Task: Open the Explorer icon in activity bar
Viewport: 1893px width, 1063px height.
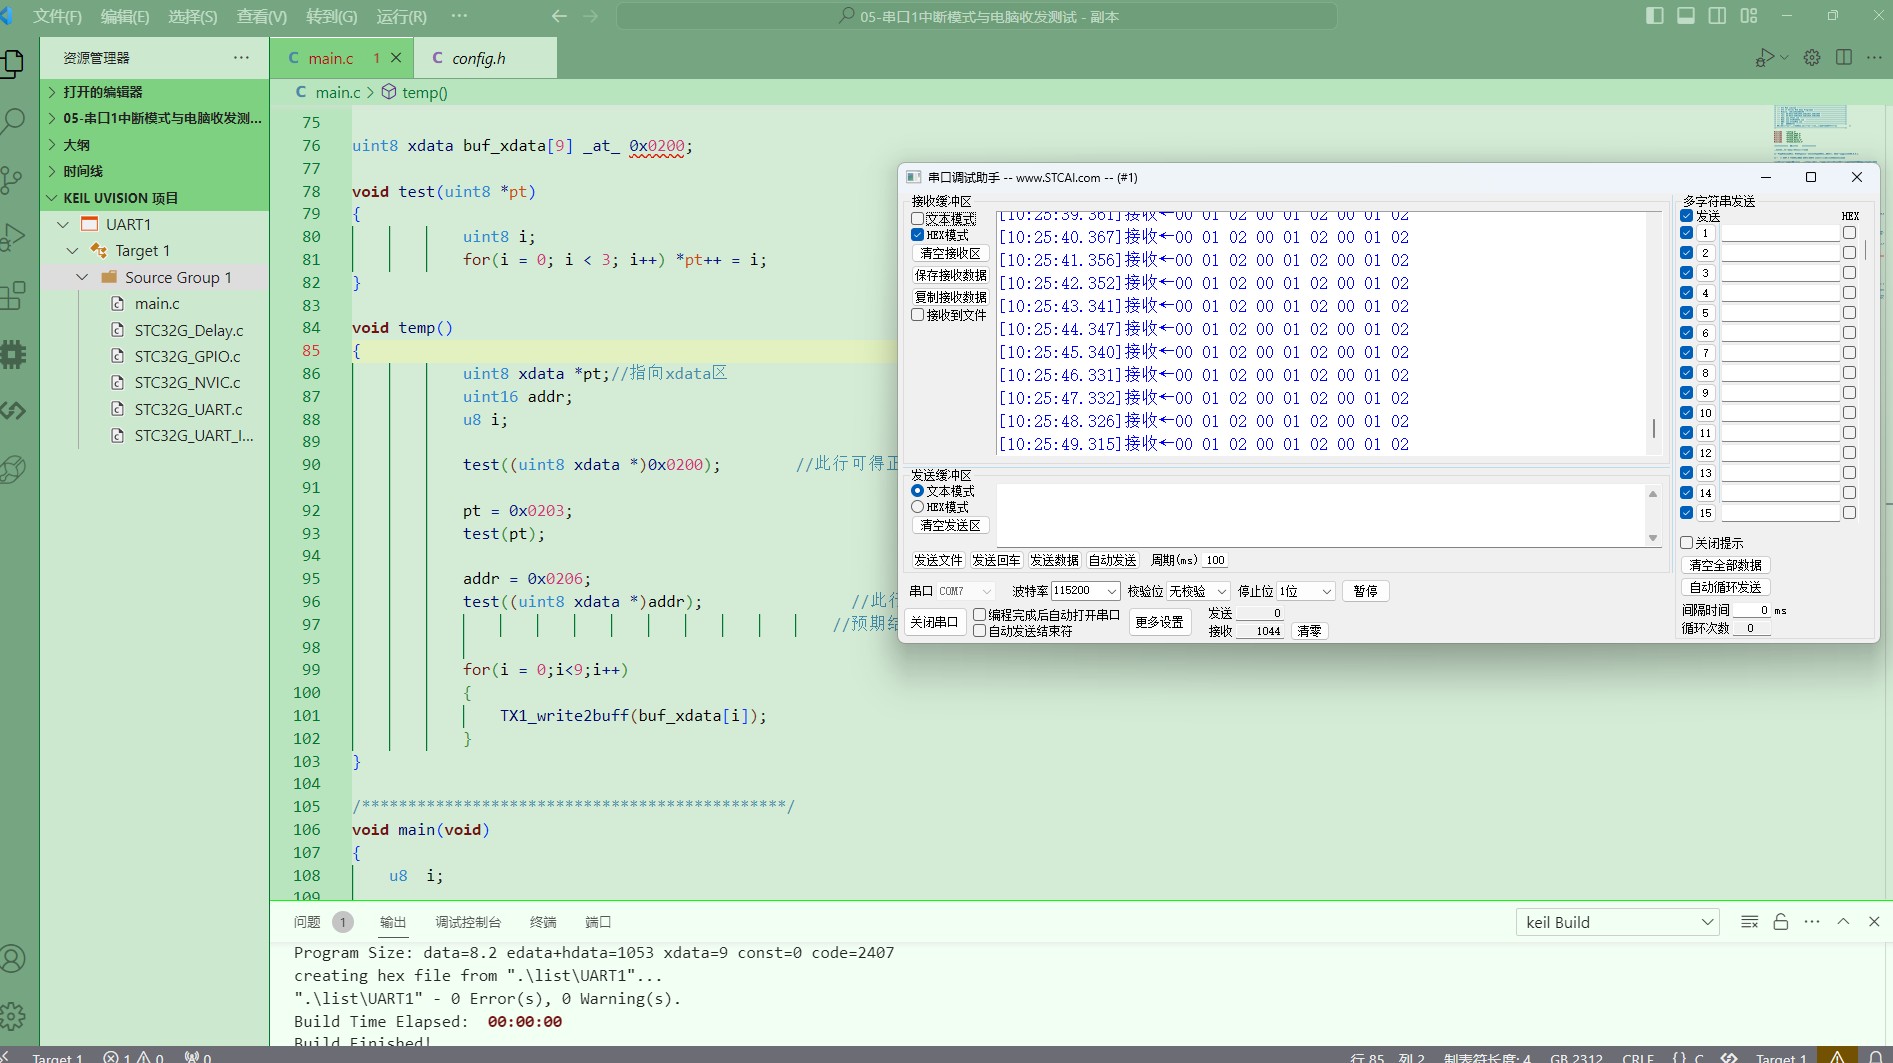Action: coord(13,63)
